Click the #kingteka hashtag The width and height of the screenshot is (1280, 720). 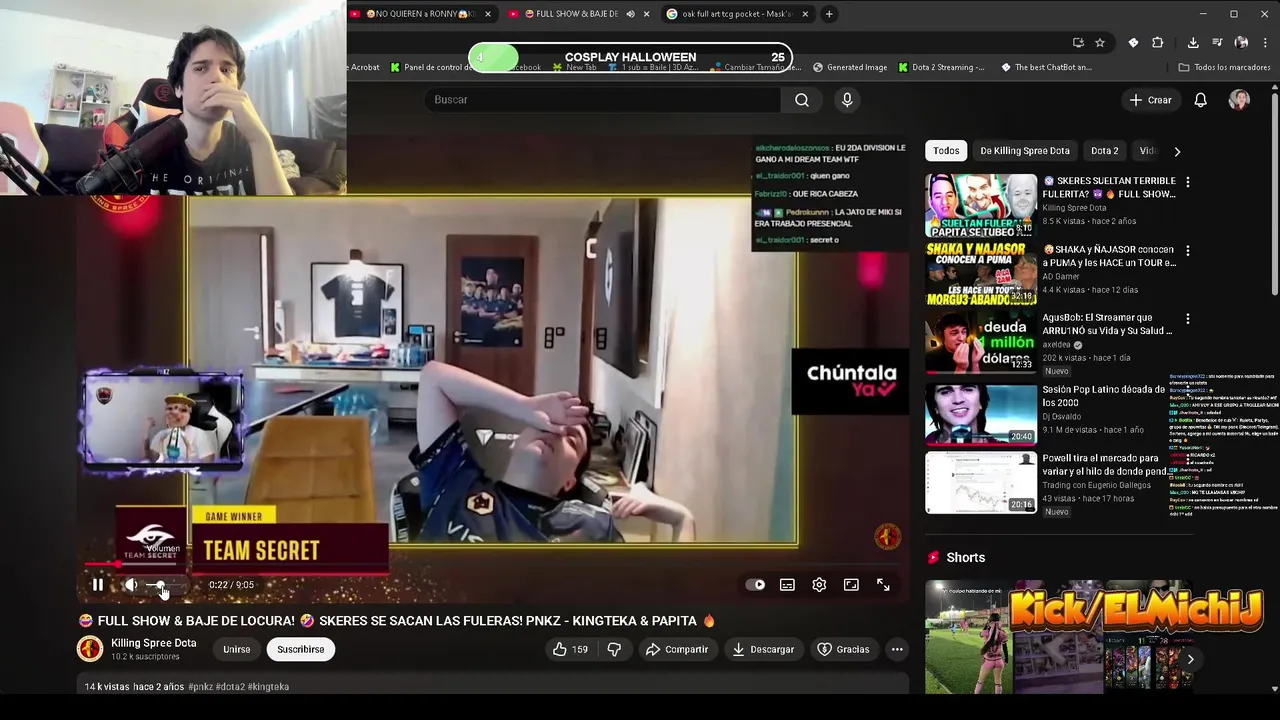click(268, 687)
